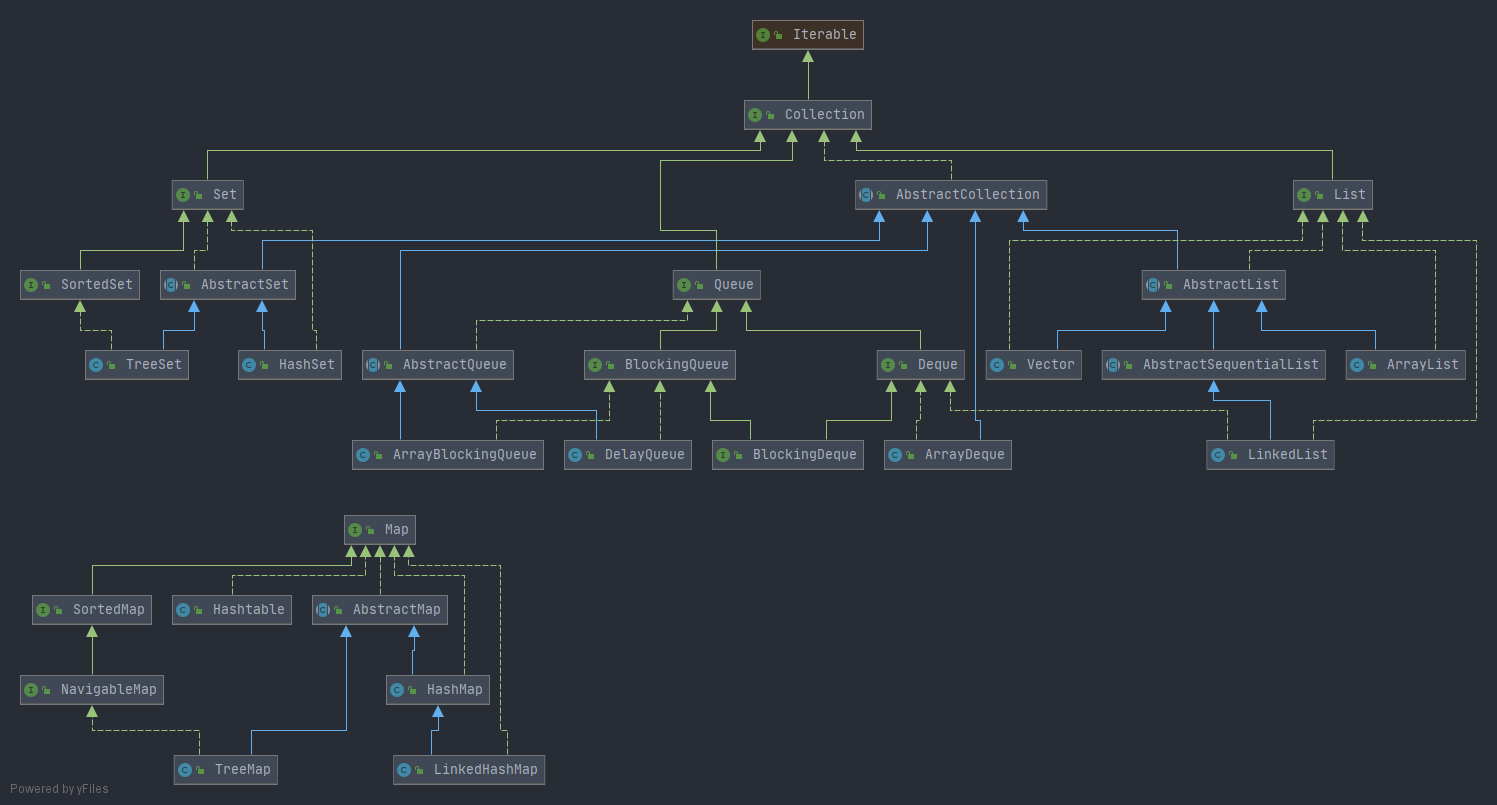Click the interface icon on Queue node
Viewport: 1497px width, 805px height.
684,285
